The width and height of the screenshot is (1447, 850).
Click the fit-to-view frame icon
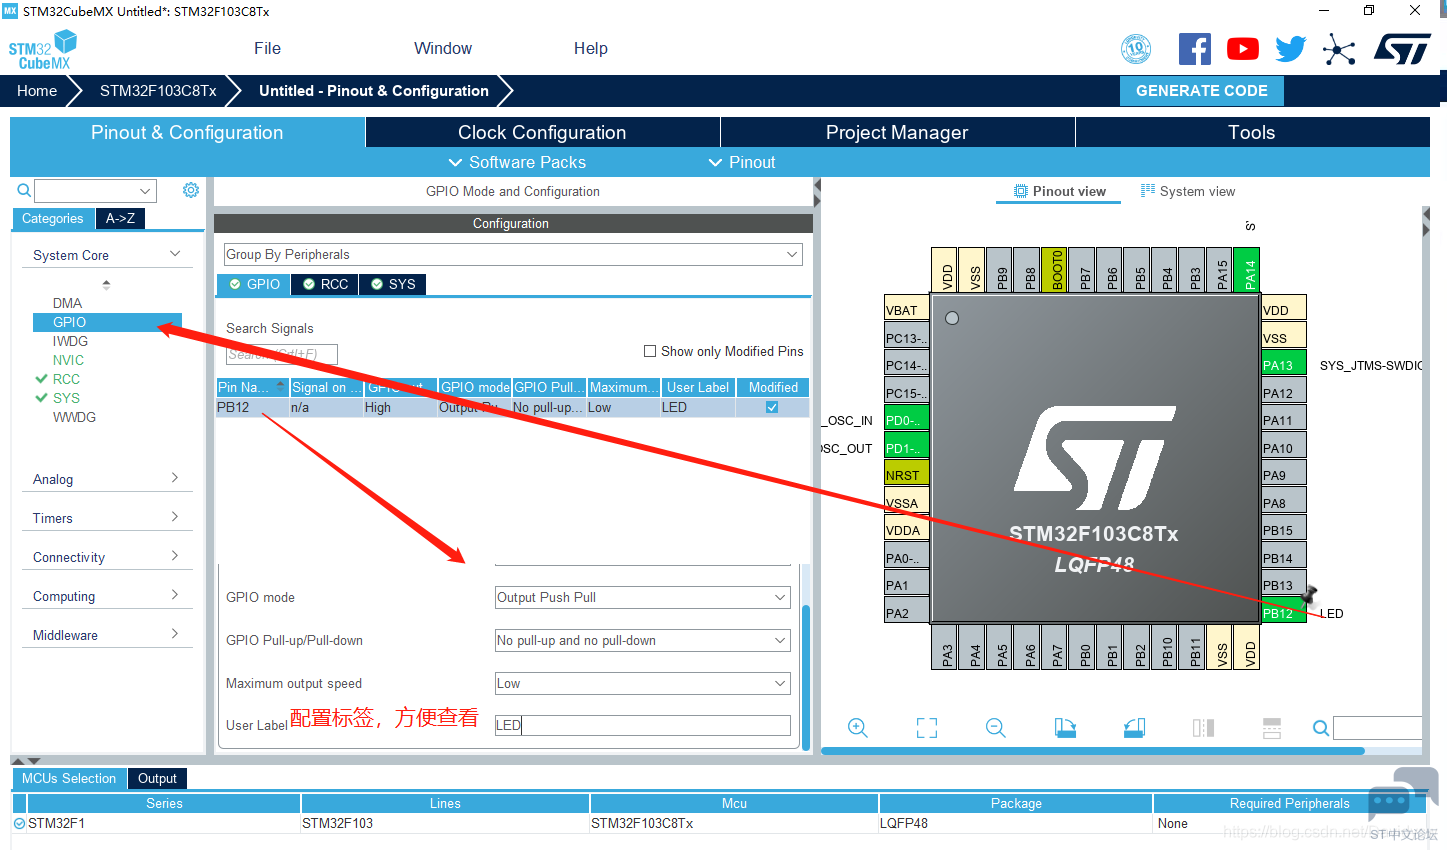(x=927, y=728)
